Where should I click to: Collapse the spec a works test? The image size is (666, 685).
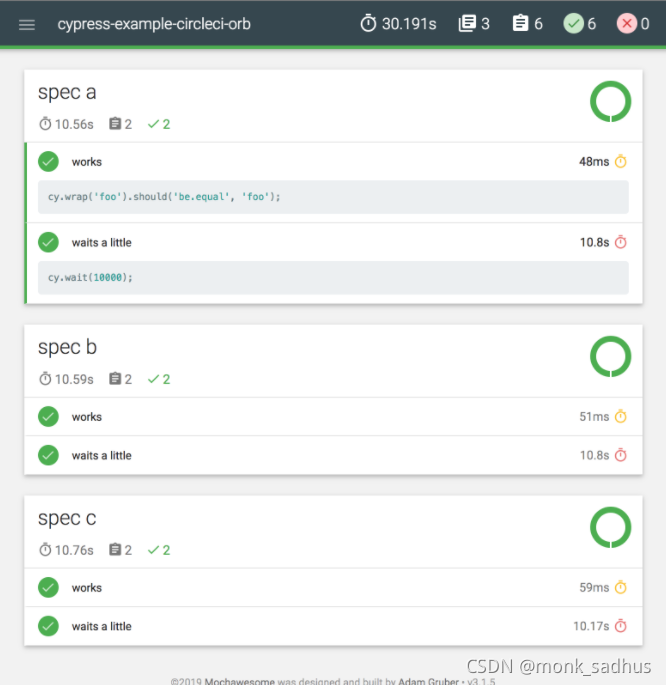[x=334, y=162]
